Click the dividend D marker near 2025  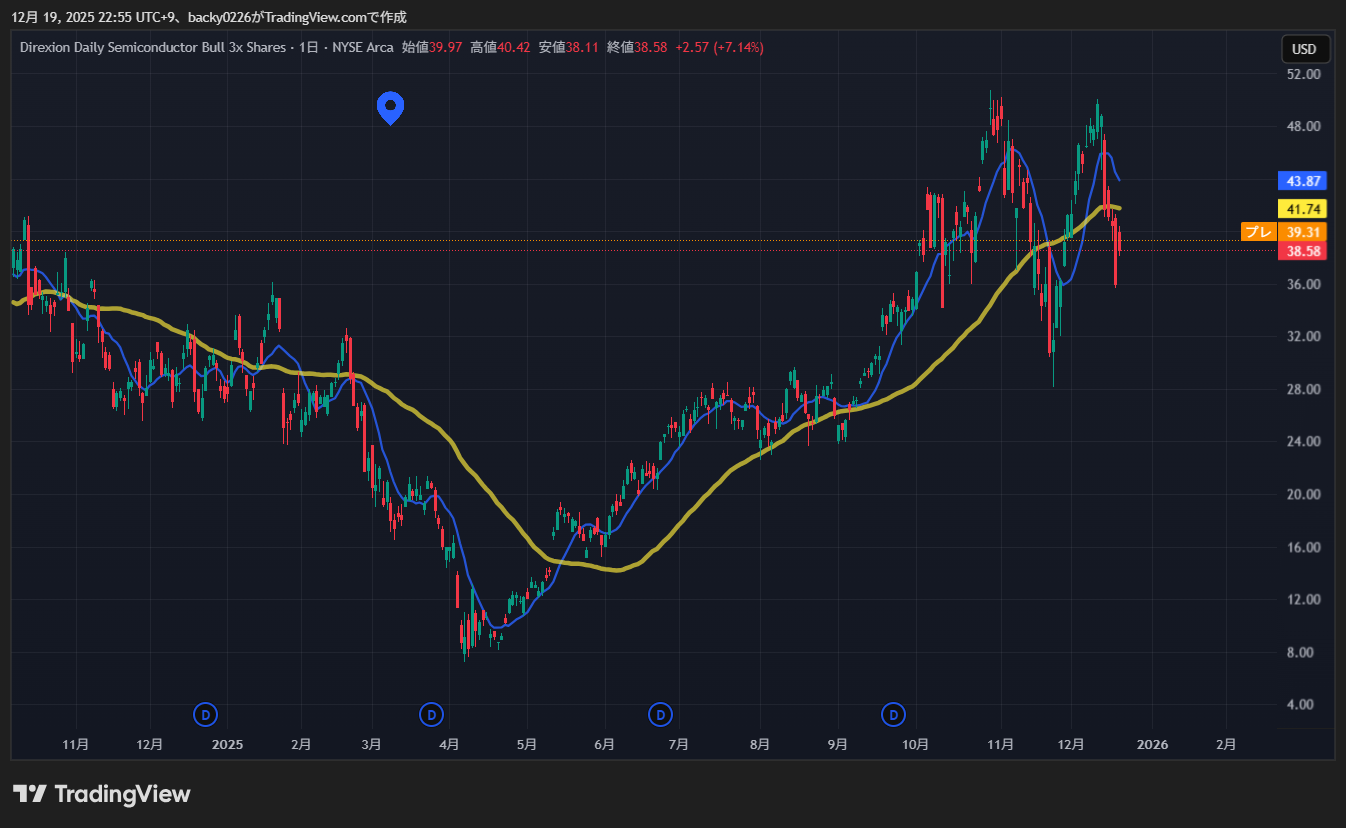coord(205,714)
